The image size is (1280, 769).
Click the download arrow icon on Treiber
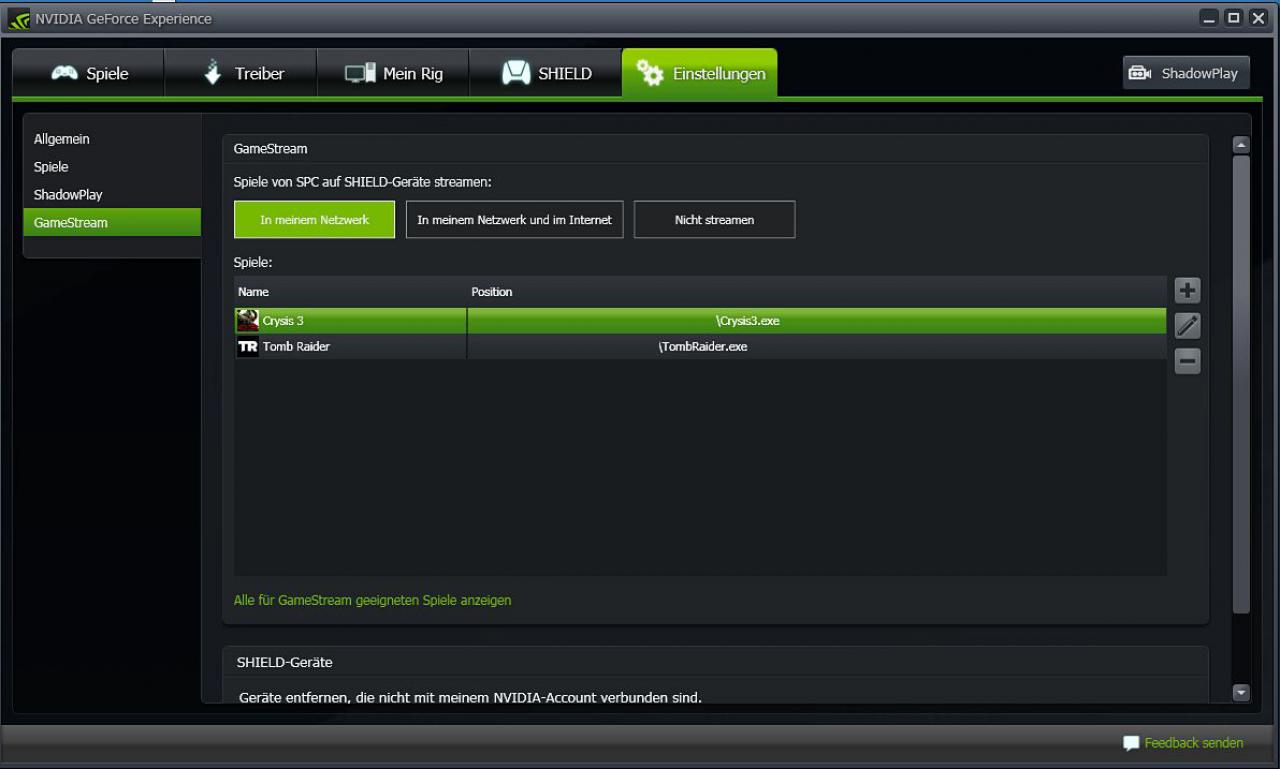(212, 73)
